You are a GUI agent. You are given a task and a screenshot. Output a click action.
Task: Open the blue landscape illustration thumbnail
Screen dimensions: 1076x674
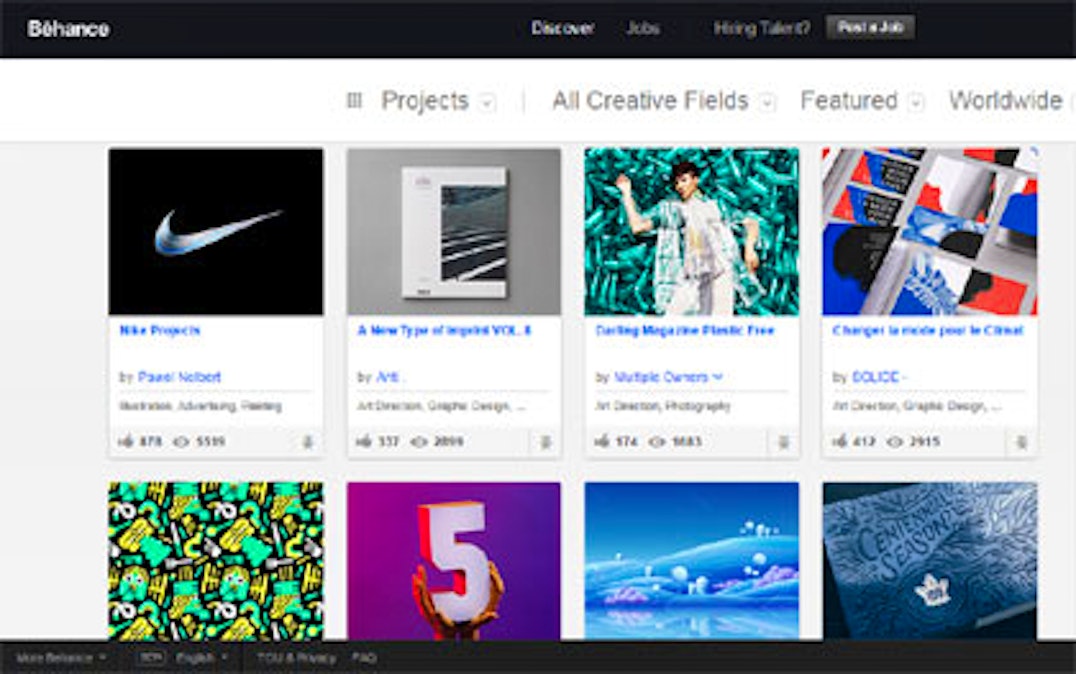tap(692, 561)
